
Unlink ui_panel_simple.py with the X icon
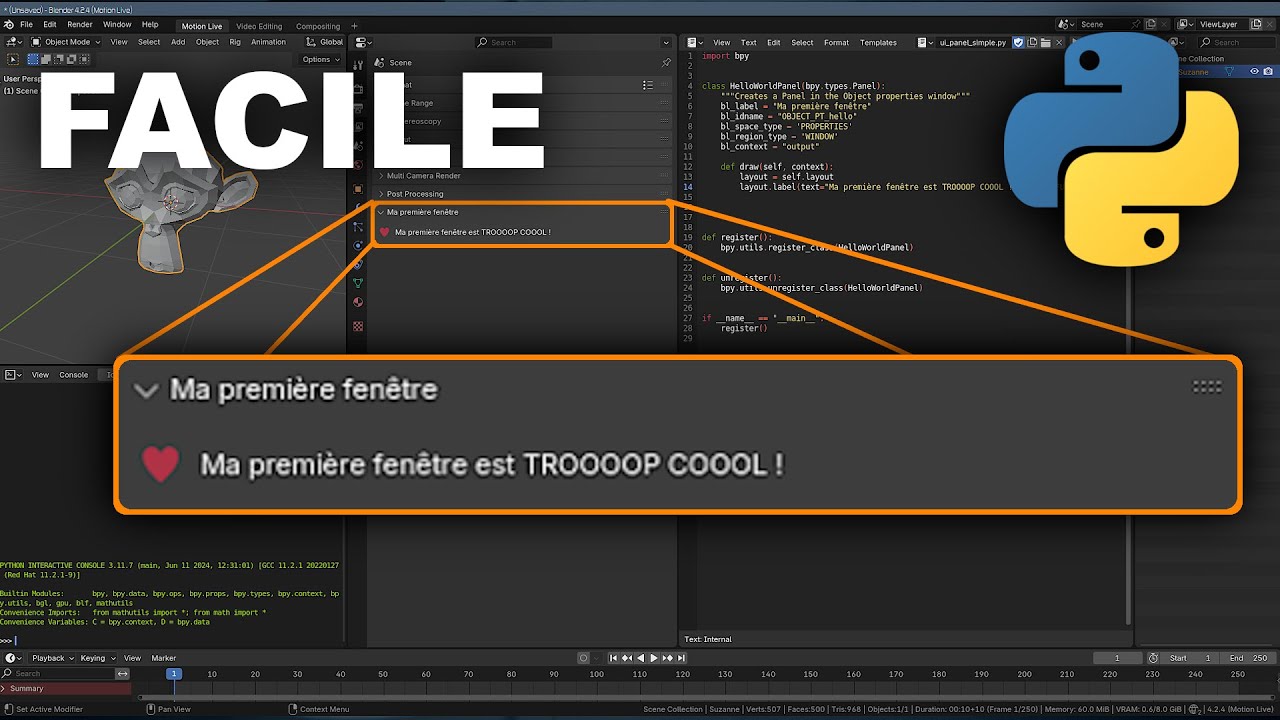tap(1059, 42)
